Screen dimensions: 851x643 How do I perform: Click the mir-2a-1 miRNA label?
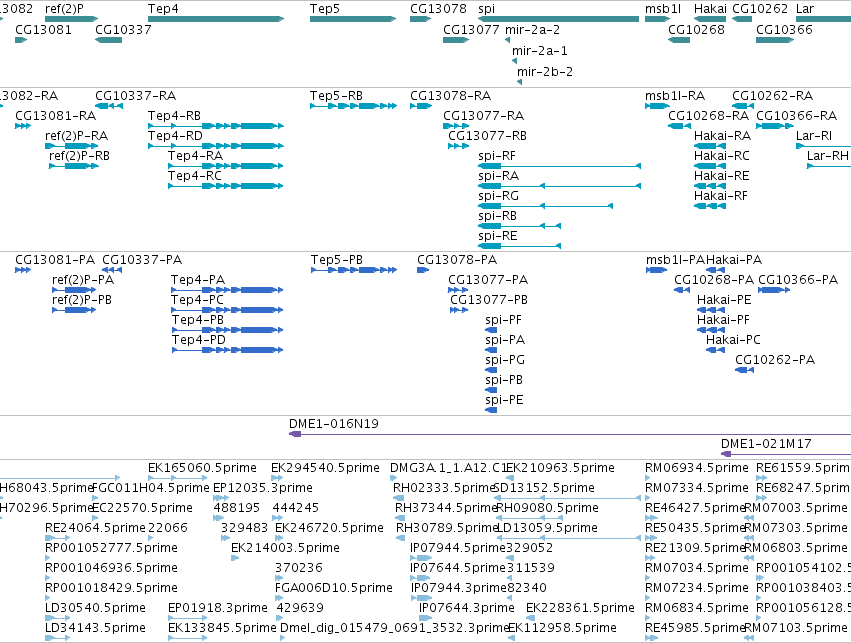pyautogui.click(x=539, y=50)
